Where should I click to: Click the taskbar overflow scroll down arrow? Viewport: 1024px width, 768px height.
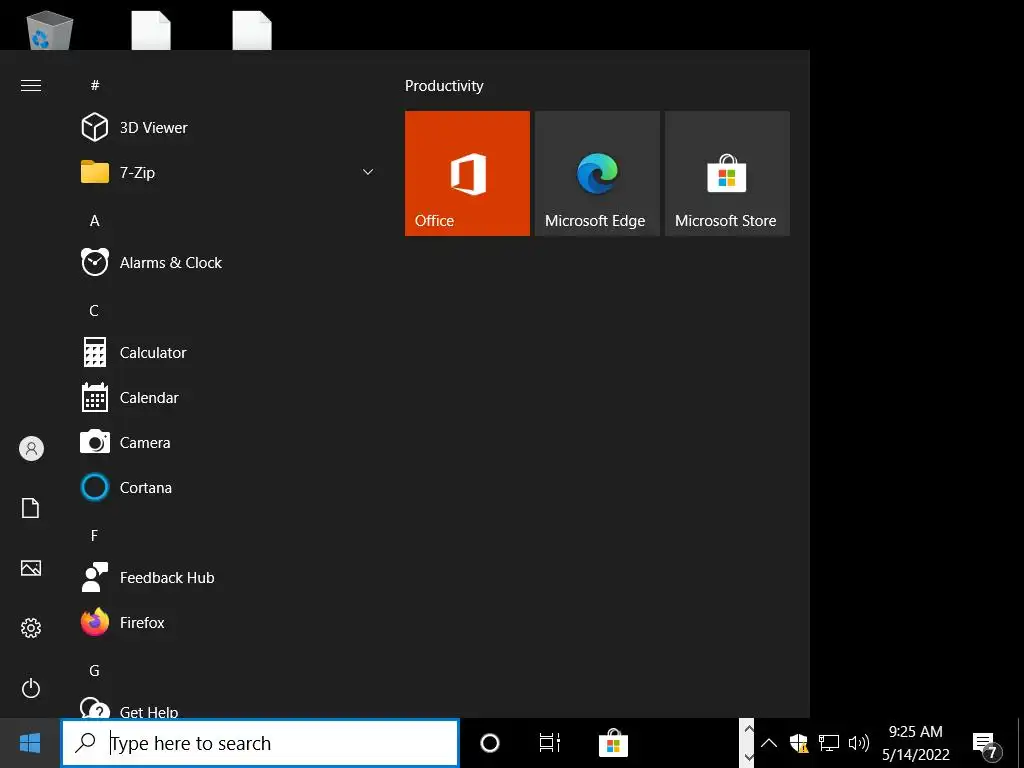748,758
